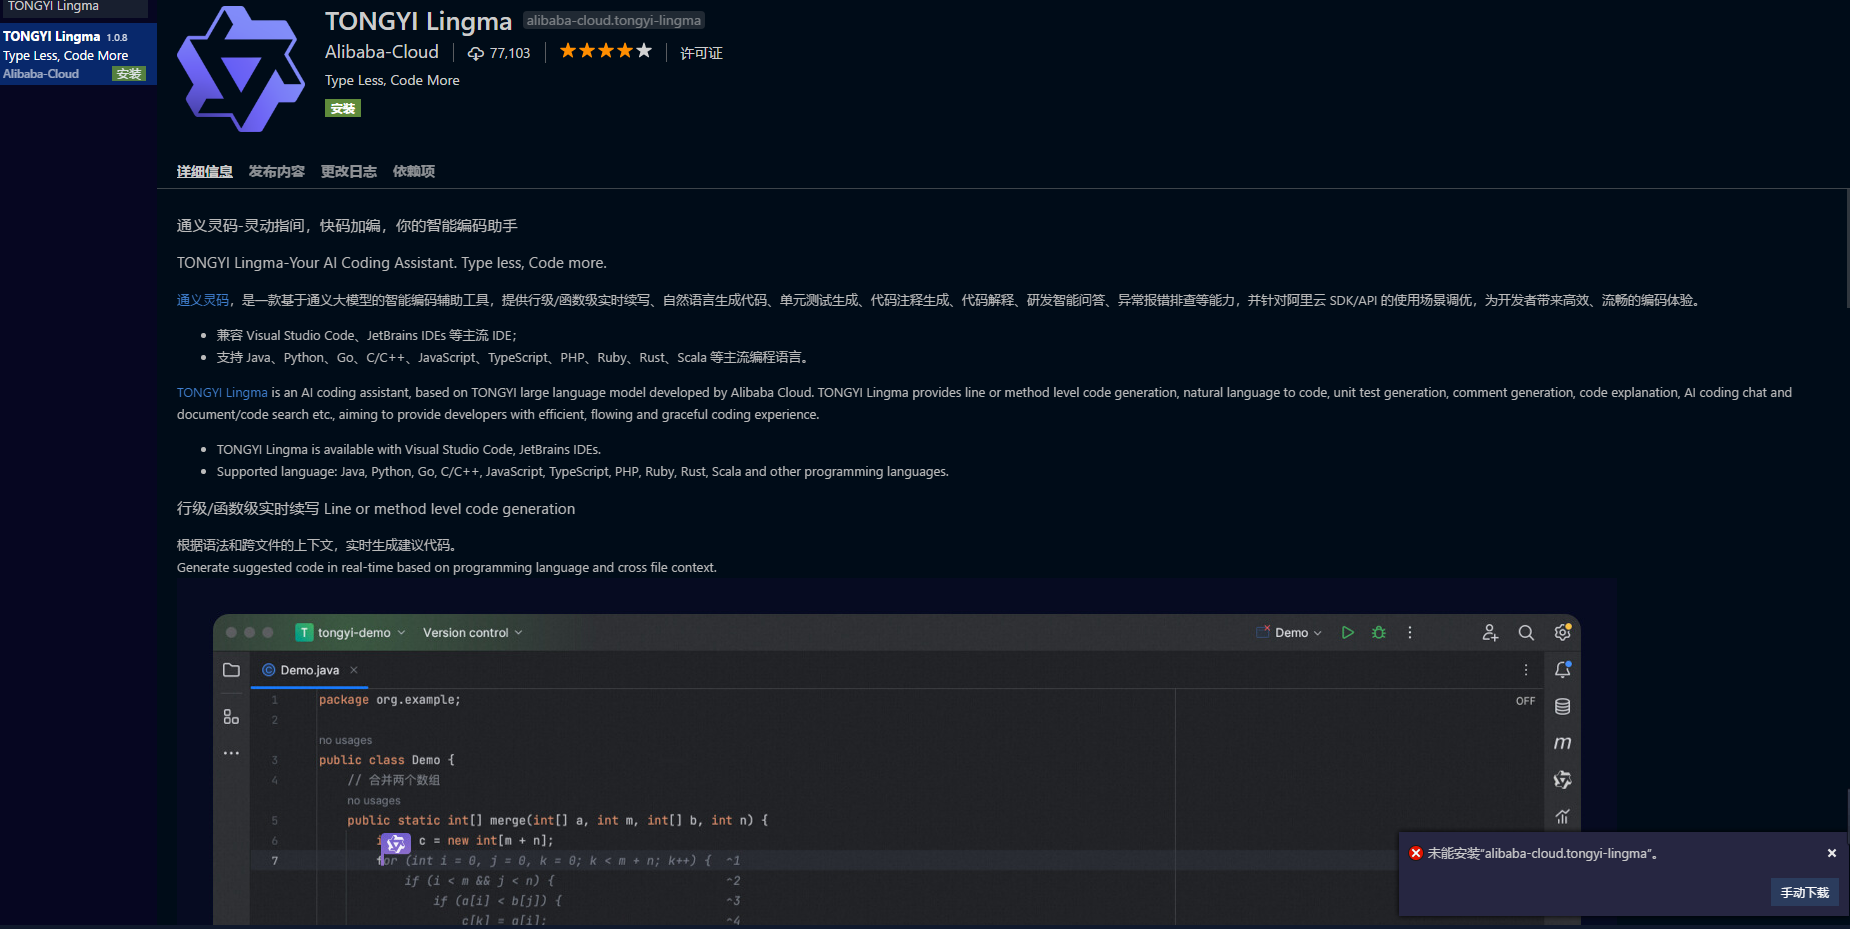
Task: Click the search magnifier icon in the demo
Action: (x=1526, y=632)
